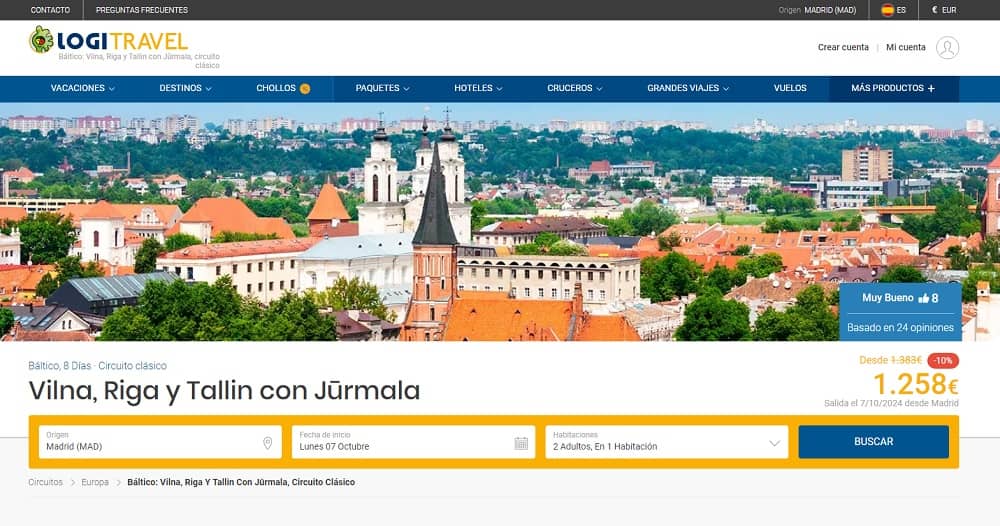Click the -10% discount badge
This screenshot has width=1000, height=526.
point(943,360)
